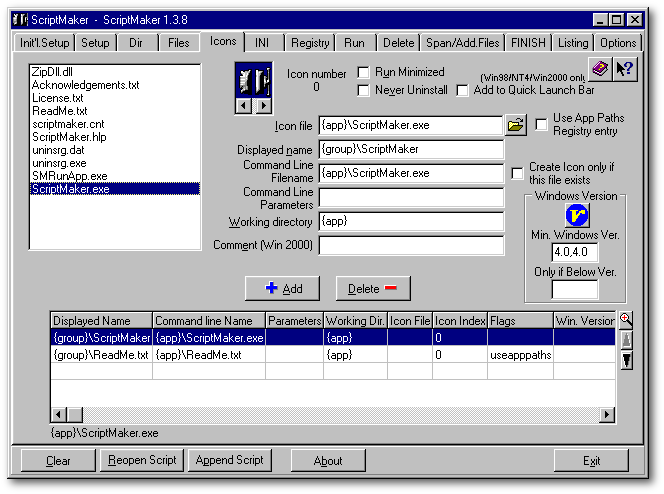664x494 pixels.
Task: Go to the FINISH tab
Action: coord(528,43)
